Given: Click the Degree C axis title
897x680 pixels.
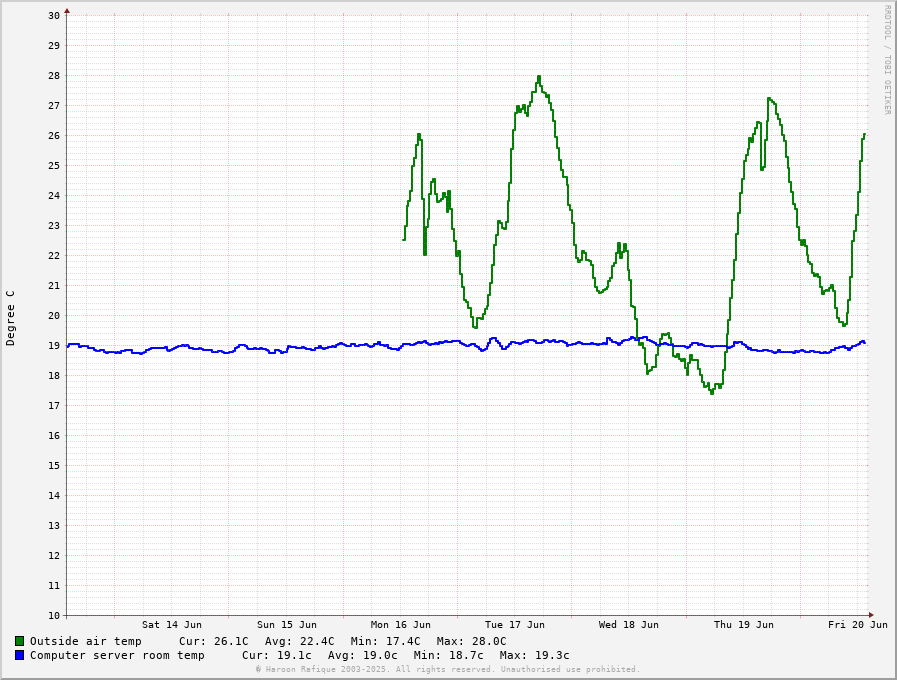Looking at the screenshot, I should click(x=11, y=317).
